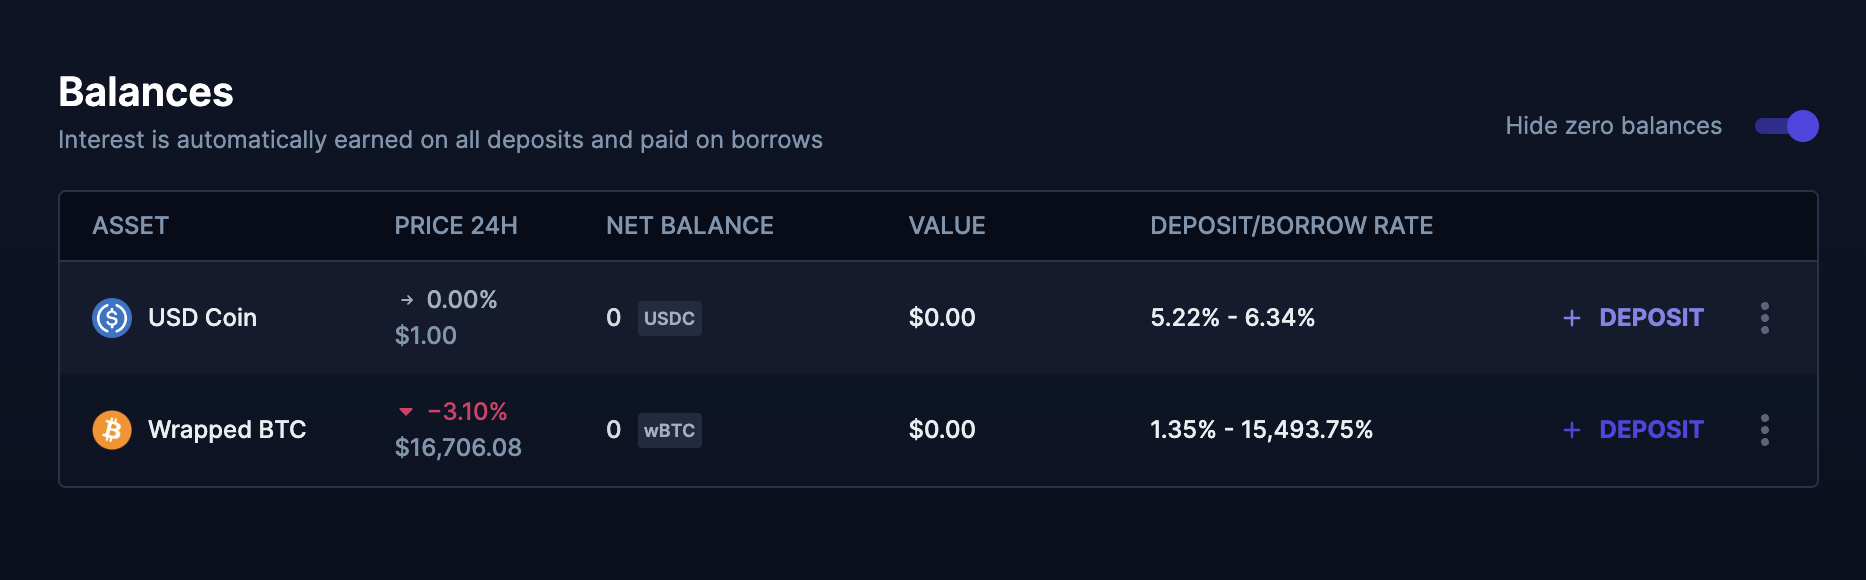Screen dimensions: 1866x580
Task: Select the Wrapped BTC asset name
Action: pos(227,430)
